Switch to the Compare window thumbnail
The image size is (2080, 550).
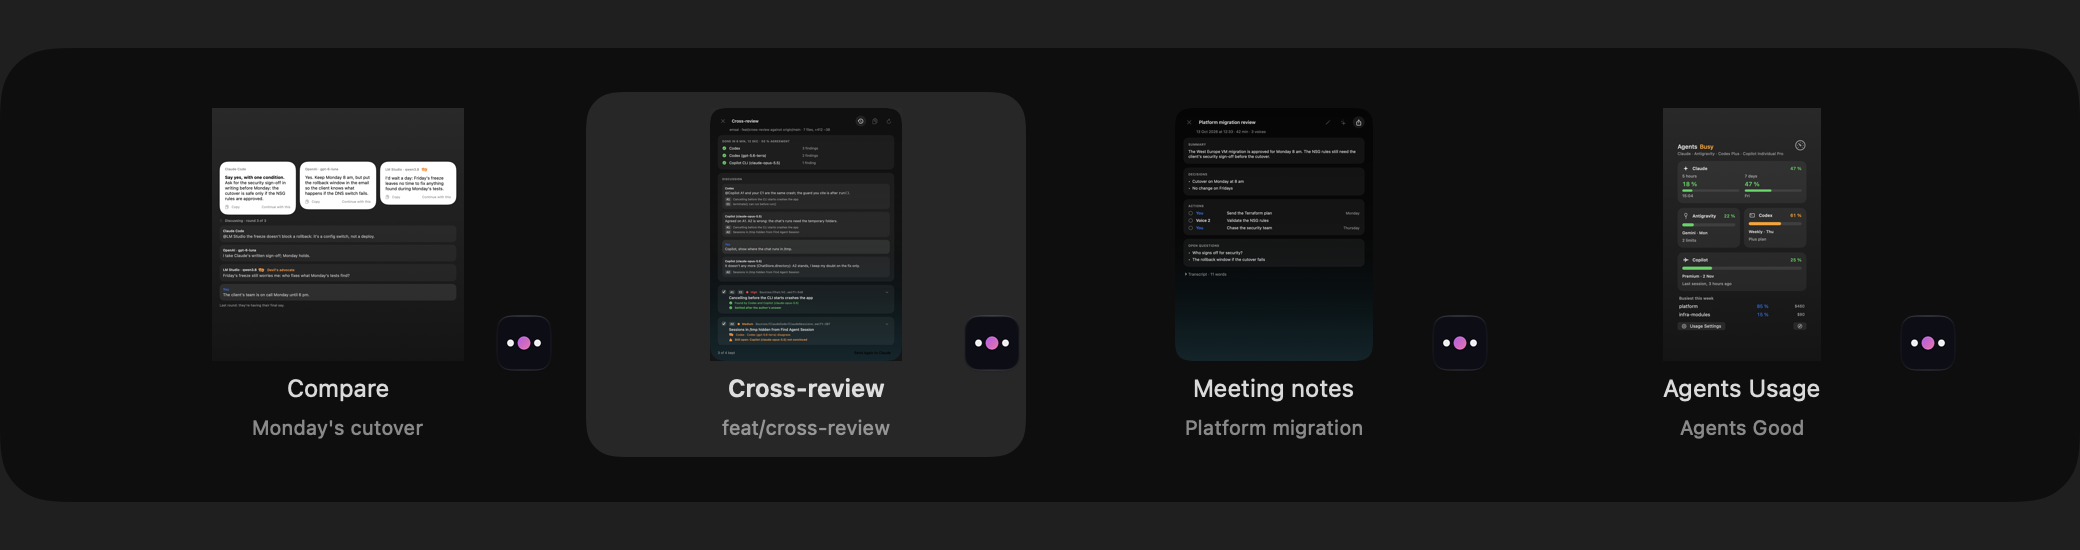[x=338, y=234]
